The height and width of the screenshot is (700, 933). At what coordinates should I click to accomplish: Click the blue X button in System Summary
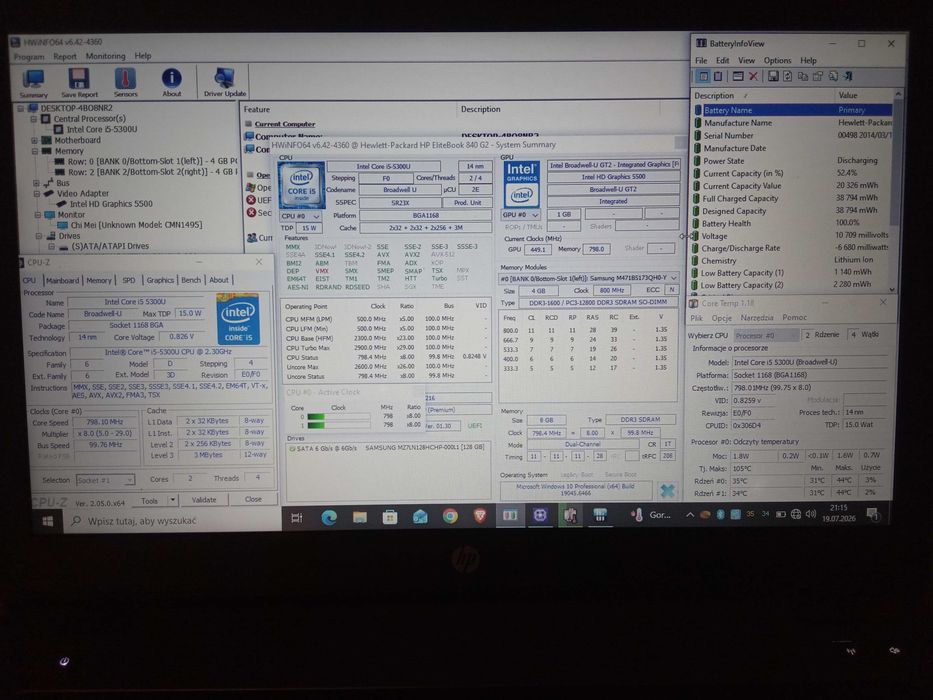(x=667, y=490)
